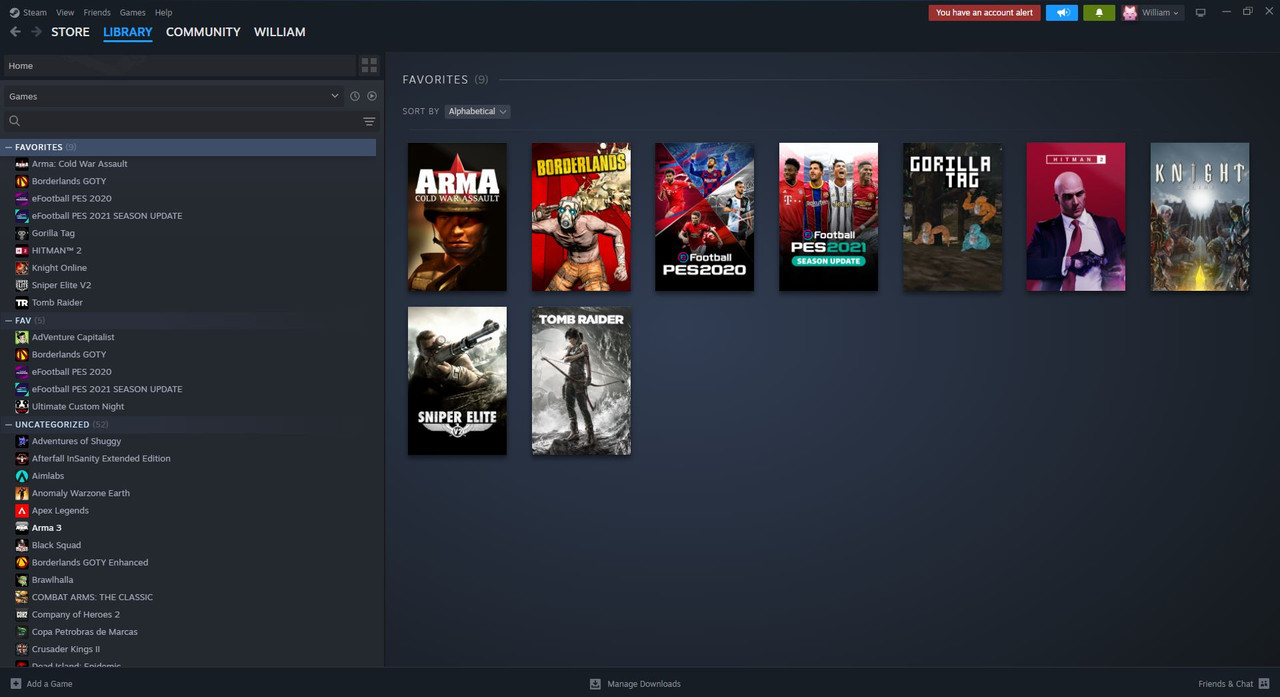This screenshot has width=1280, height=697.
Task: Click AdVenture Capitalist list icon
Action: (x=22, y=337)
